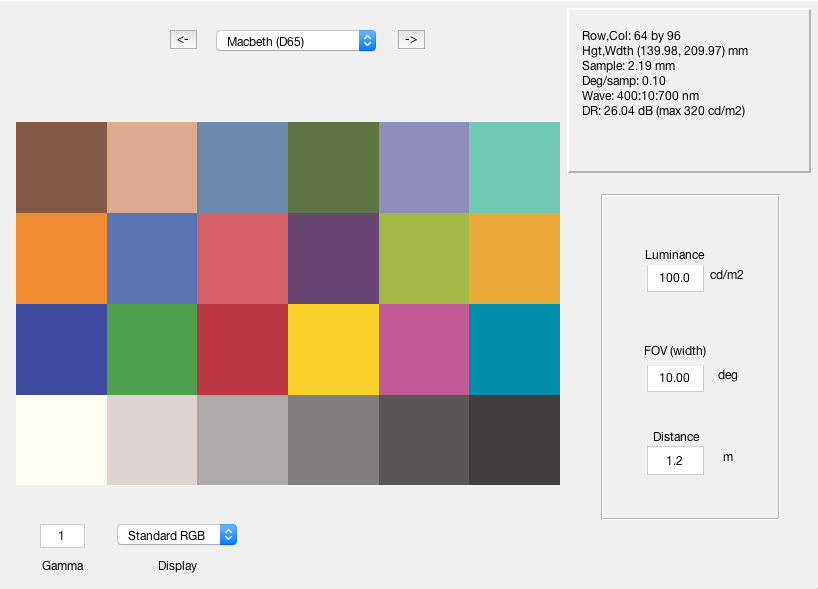Click the yellow green patch

point(424,258)
